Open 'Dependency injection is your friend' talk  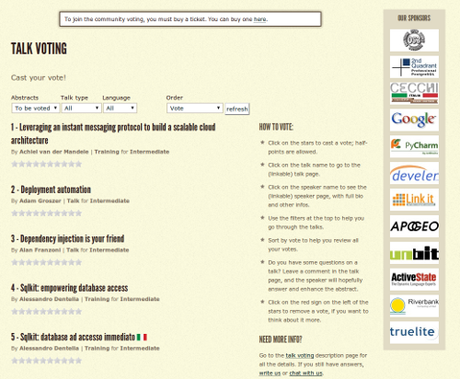(x=67, y=239)
